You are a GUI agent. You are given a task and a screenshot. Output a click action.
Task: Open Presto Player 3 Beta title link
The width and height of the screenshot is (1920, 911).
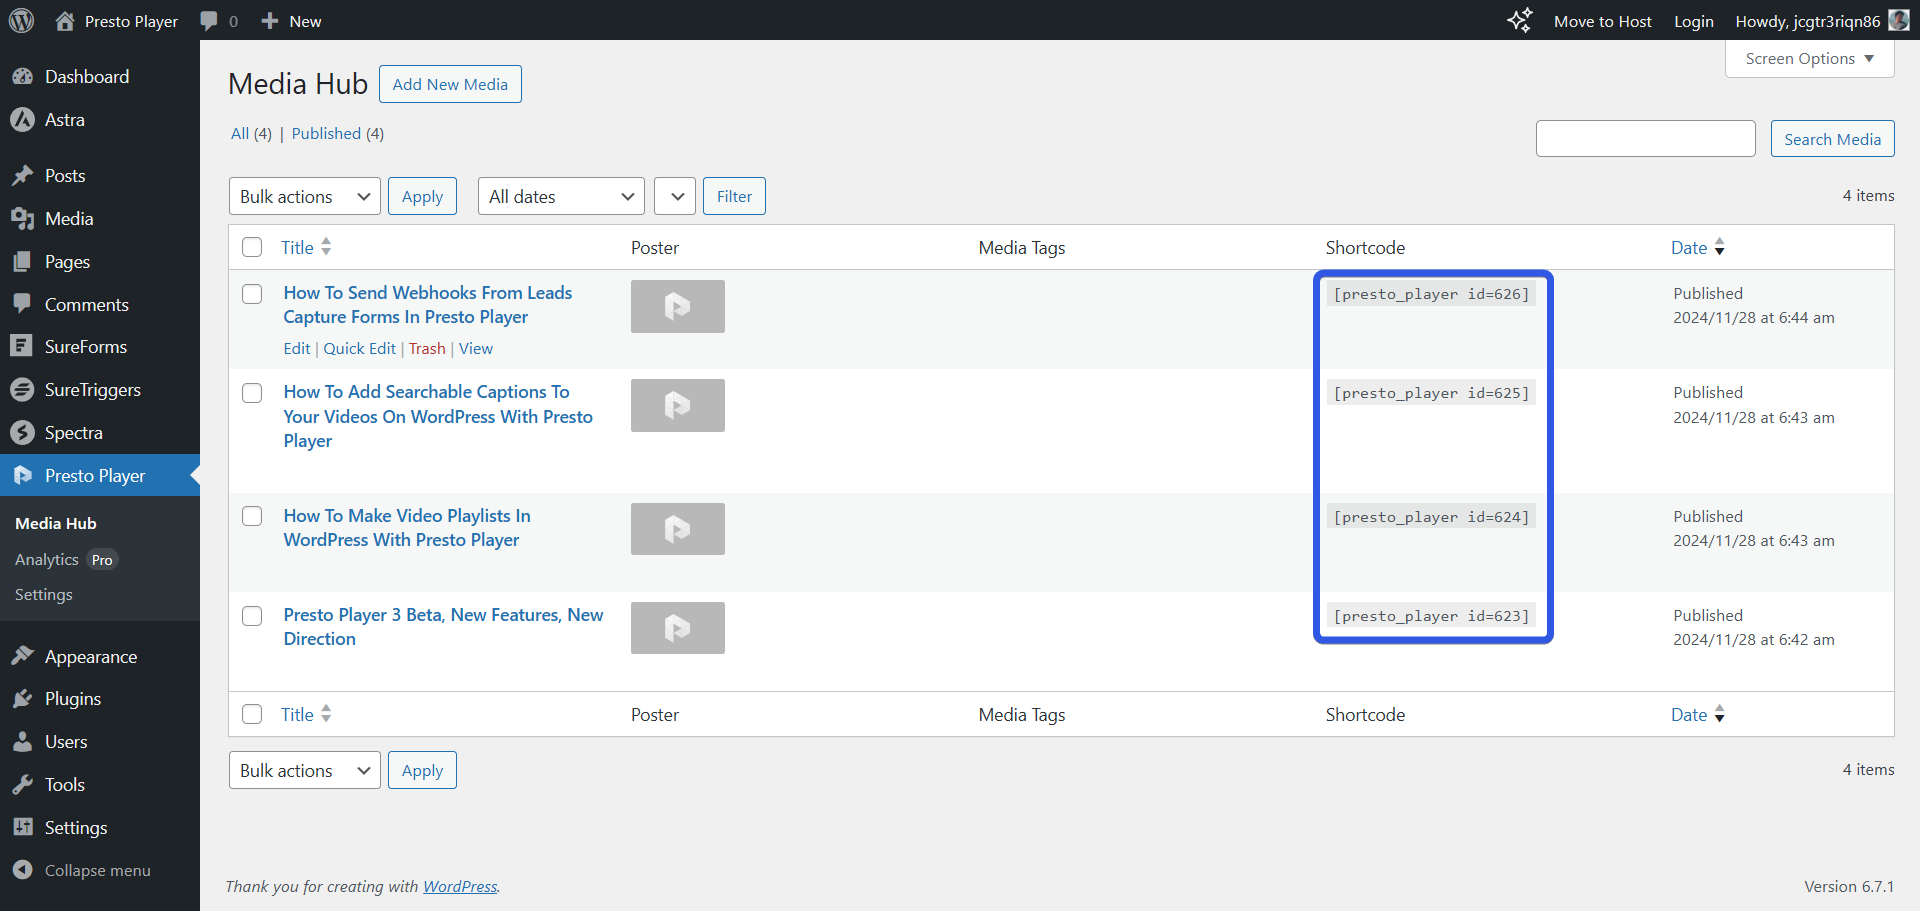(443, 627)
